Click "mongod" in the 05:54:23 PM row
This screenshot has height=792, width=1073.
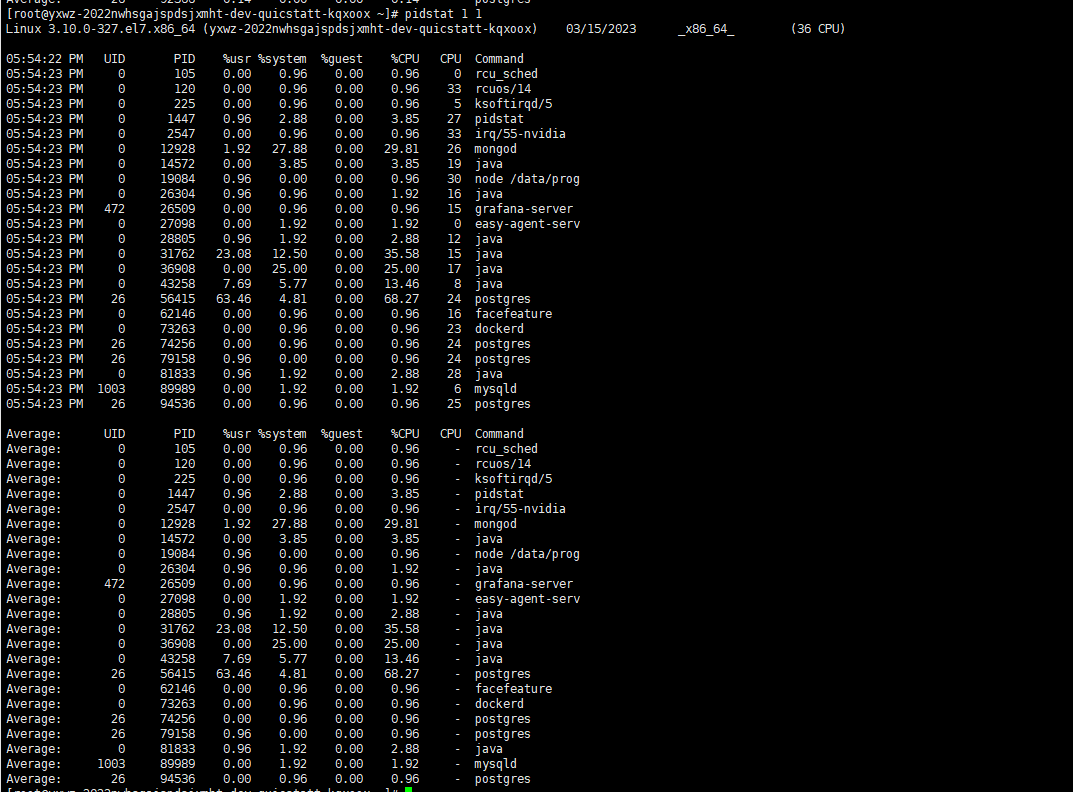tap(495, 149)
